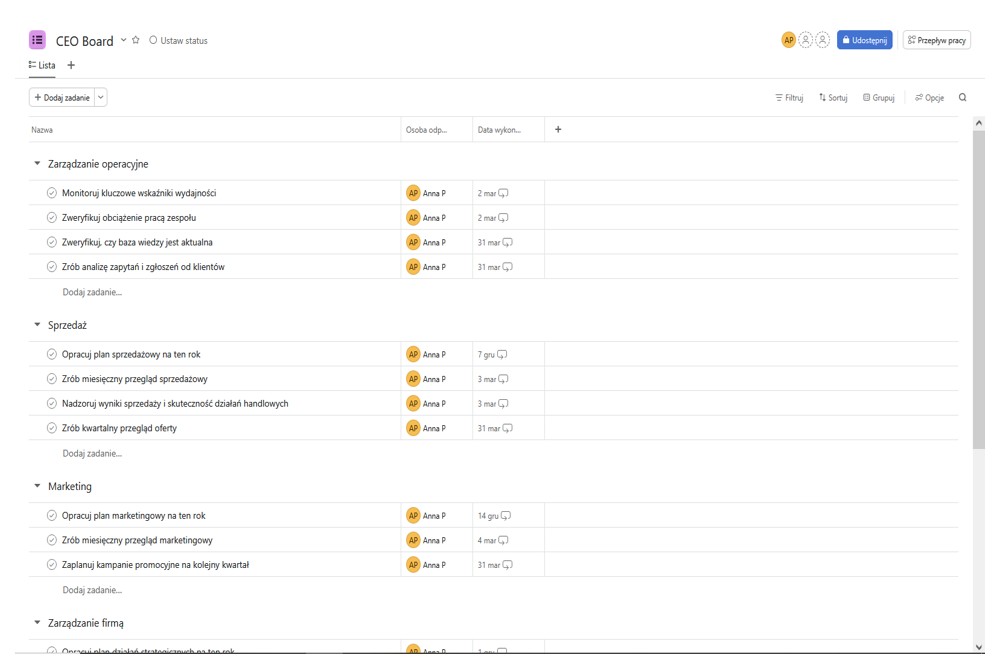Click the plus icon to add a column
Screen dimensions: 1000x668
coord(558,130)
